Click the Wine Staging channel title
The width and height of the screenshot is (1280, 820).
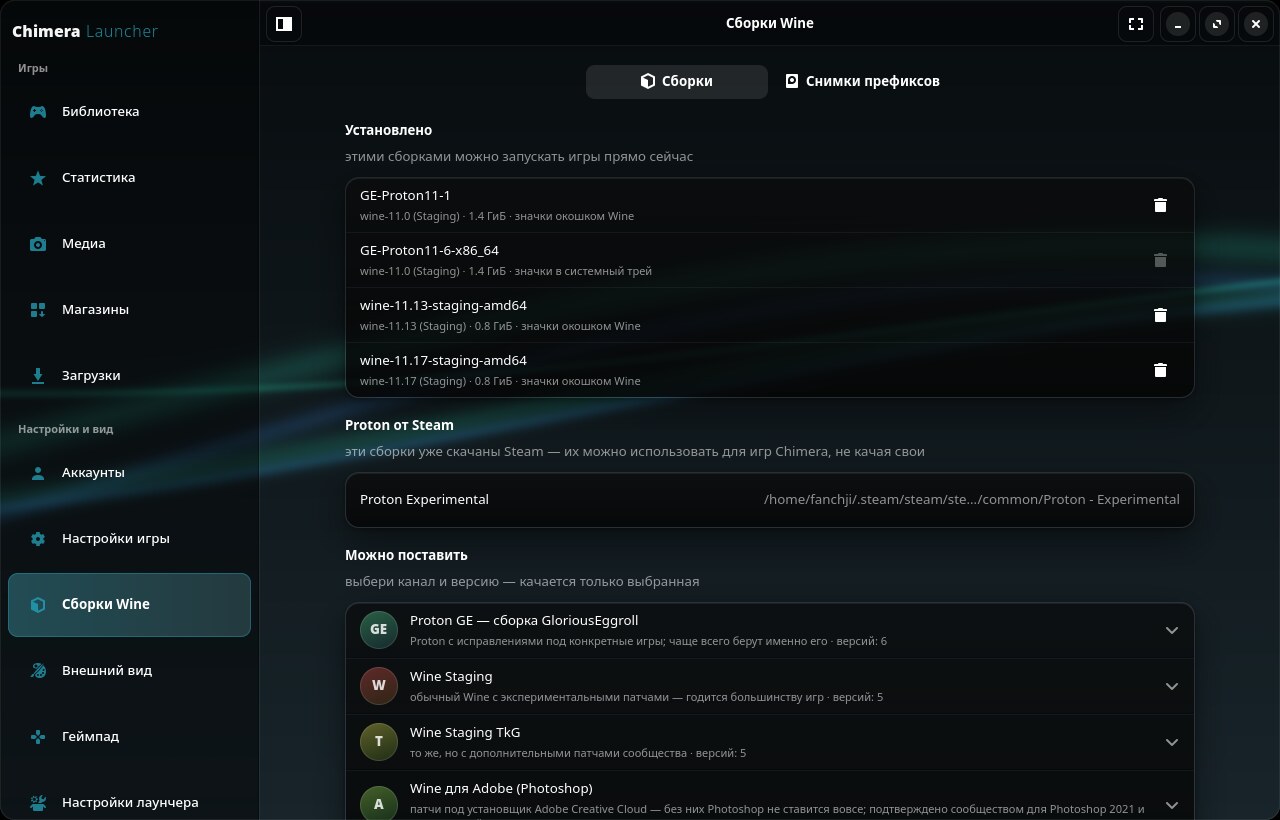[x=451, y=677]
